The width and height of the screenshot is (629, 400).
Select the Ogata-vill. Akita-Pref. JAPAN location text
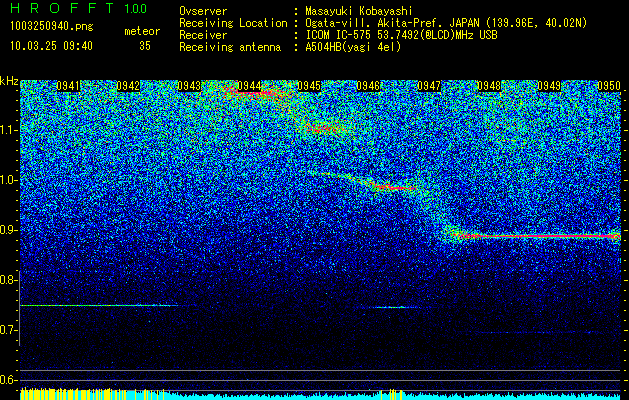pyautogui.click(x=446, y=23)
